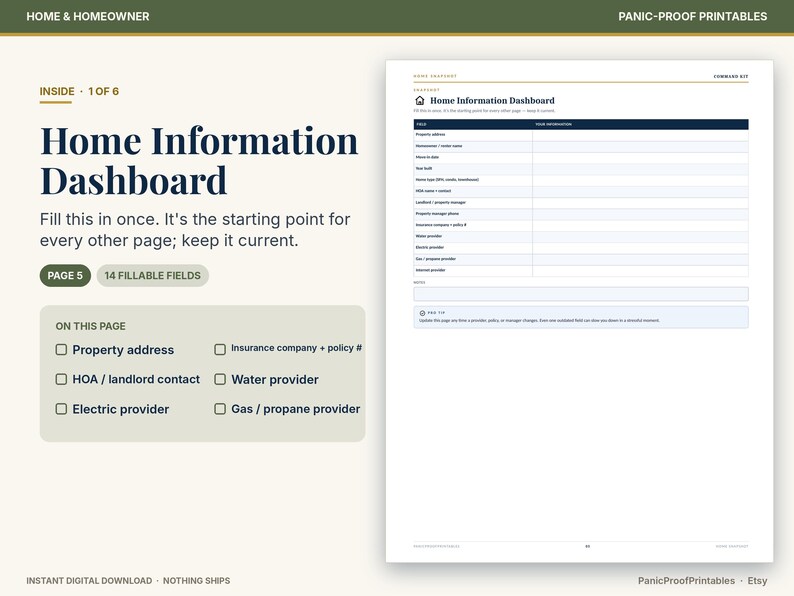Check the Electric provider checkbox
Viewport: 794px width, 596px height.
[61, 409]
